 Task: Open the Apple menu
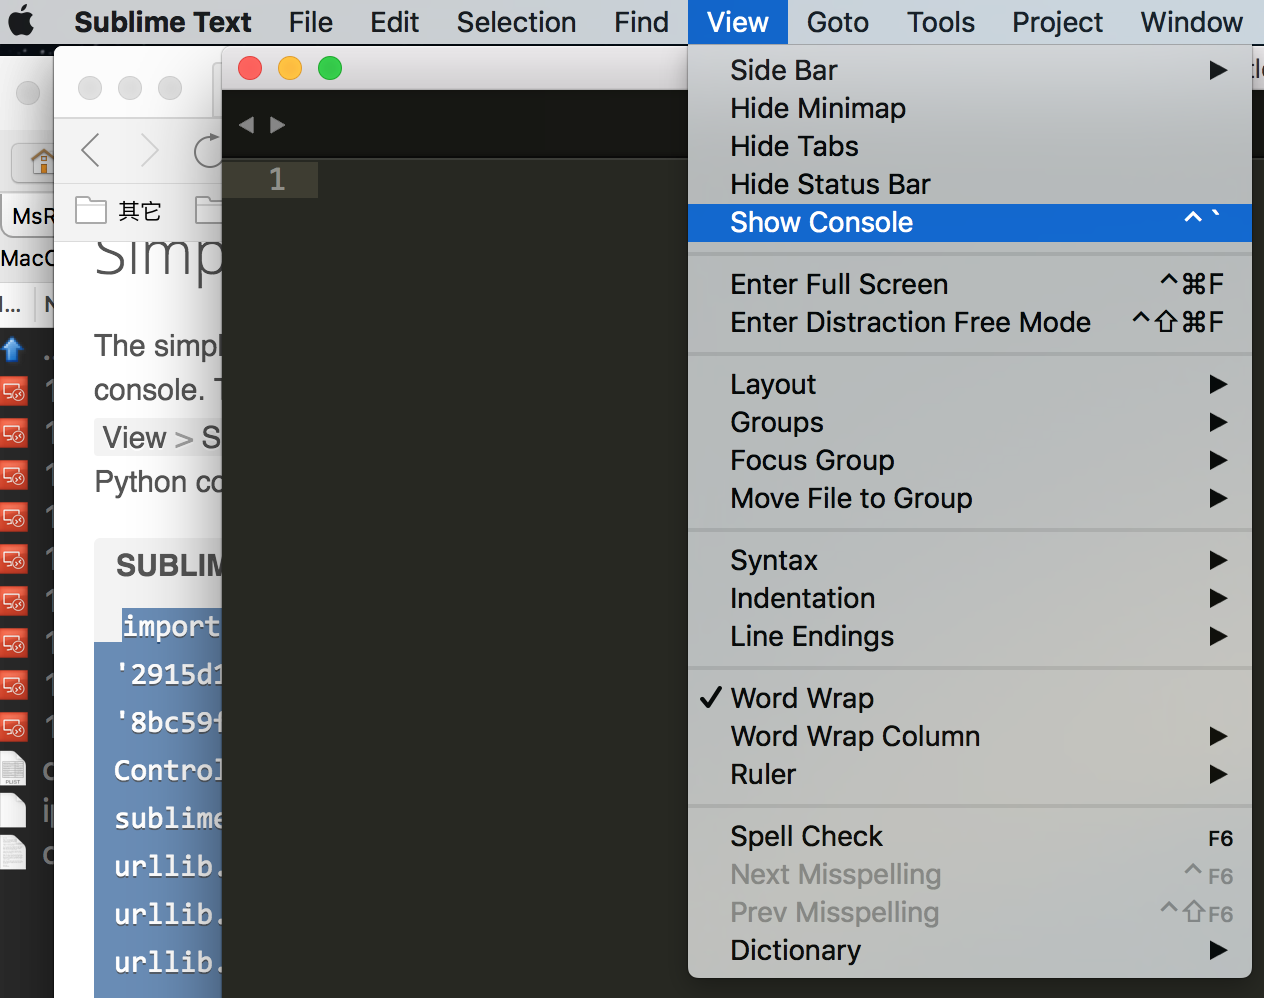(x=21, y=21)
